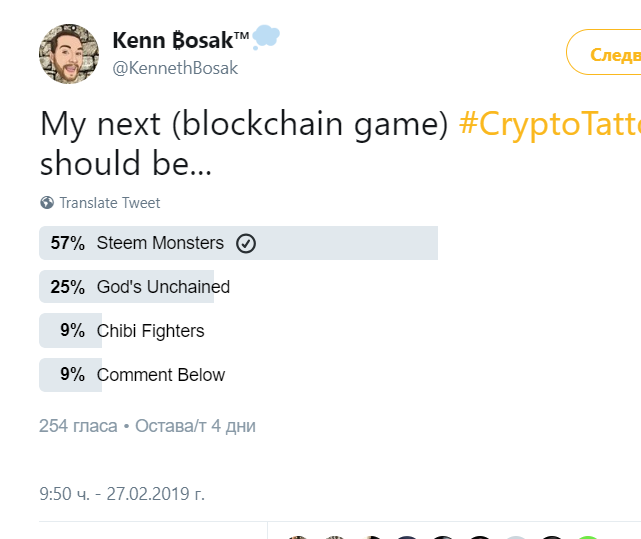Image resolution: width=641 pixels, height=539 pixels.
Task: Click the tweet text 'should be…'
Action: click(x=126, y=165)
